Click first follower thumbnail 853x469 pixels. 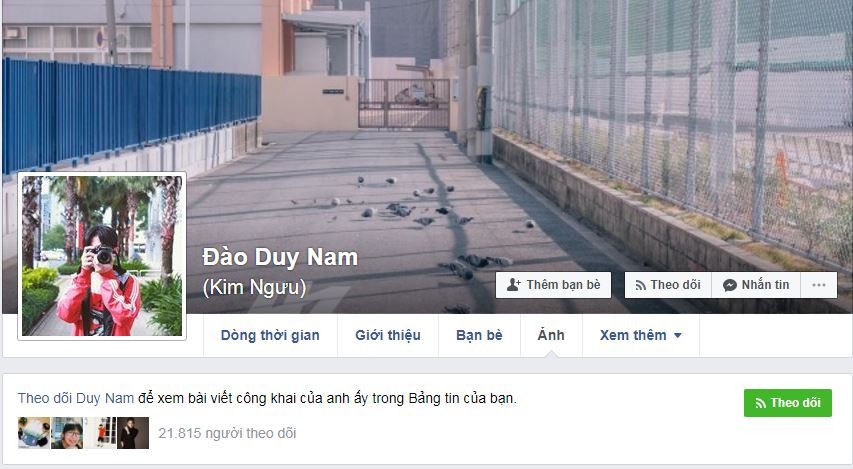(x=34, y=433)
